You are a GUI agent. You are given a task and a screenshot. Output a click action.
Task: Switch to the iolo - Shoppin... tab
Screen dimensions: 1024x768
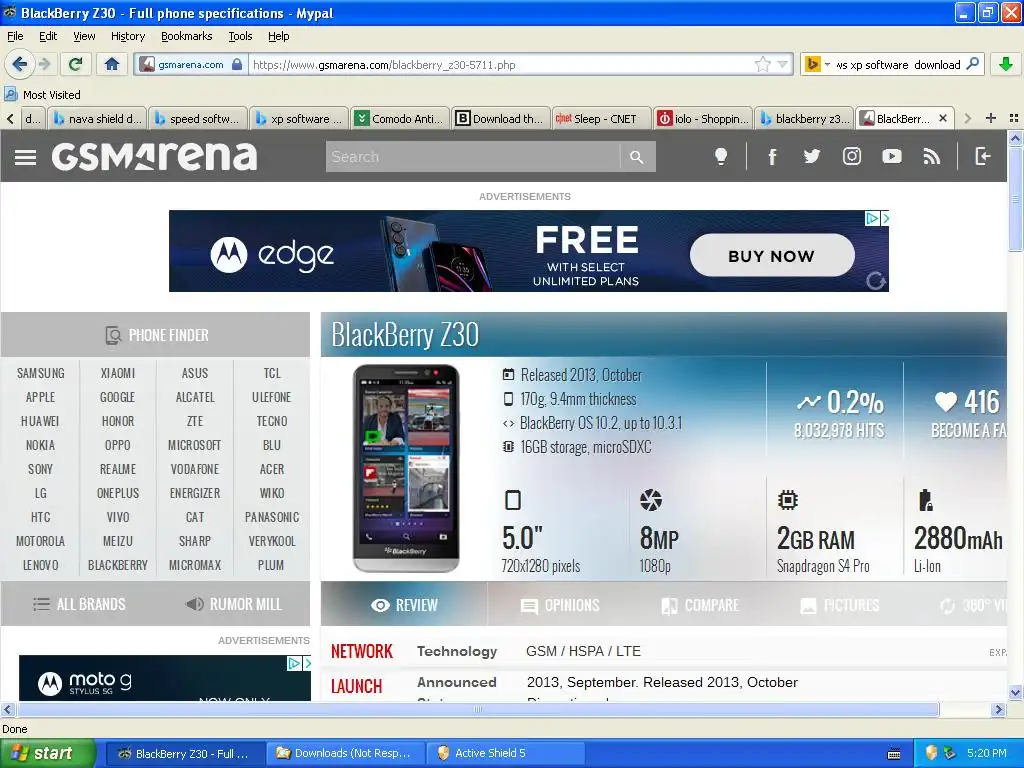703,118
